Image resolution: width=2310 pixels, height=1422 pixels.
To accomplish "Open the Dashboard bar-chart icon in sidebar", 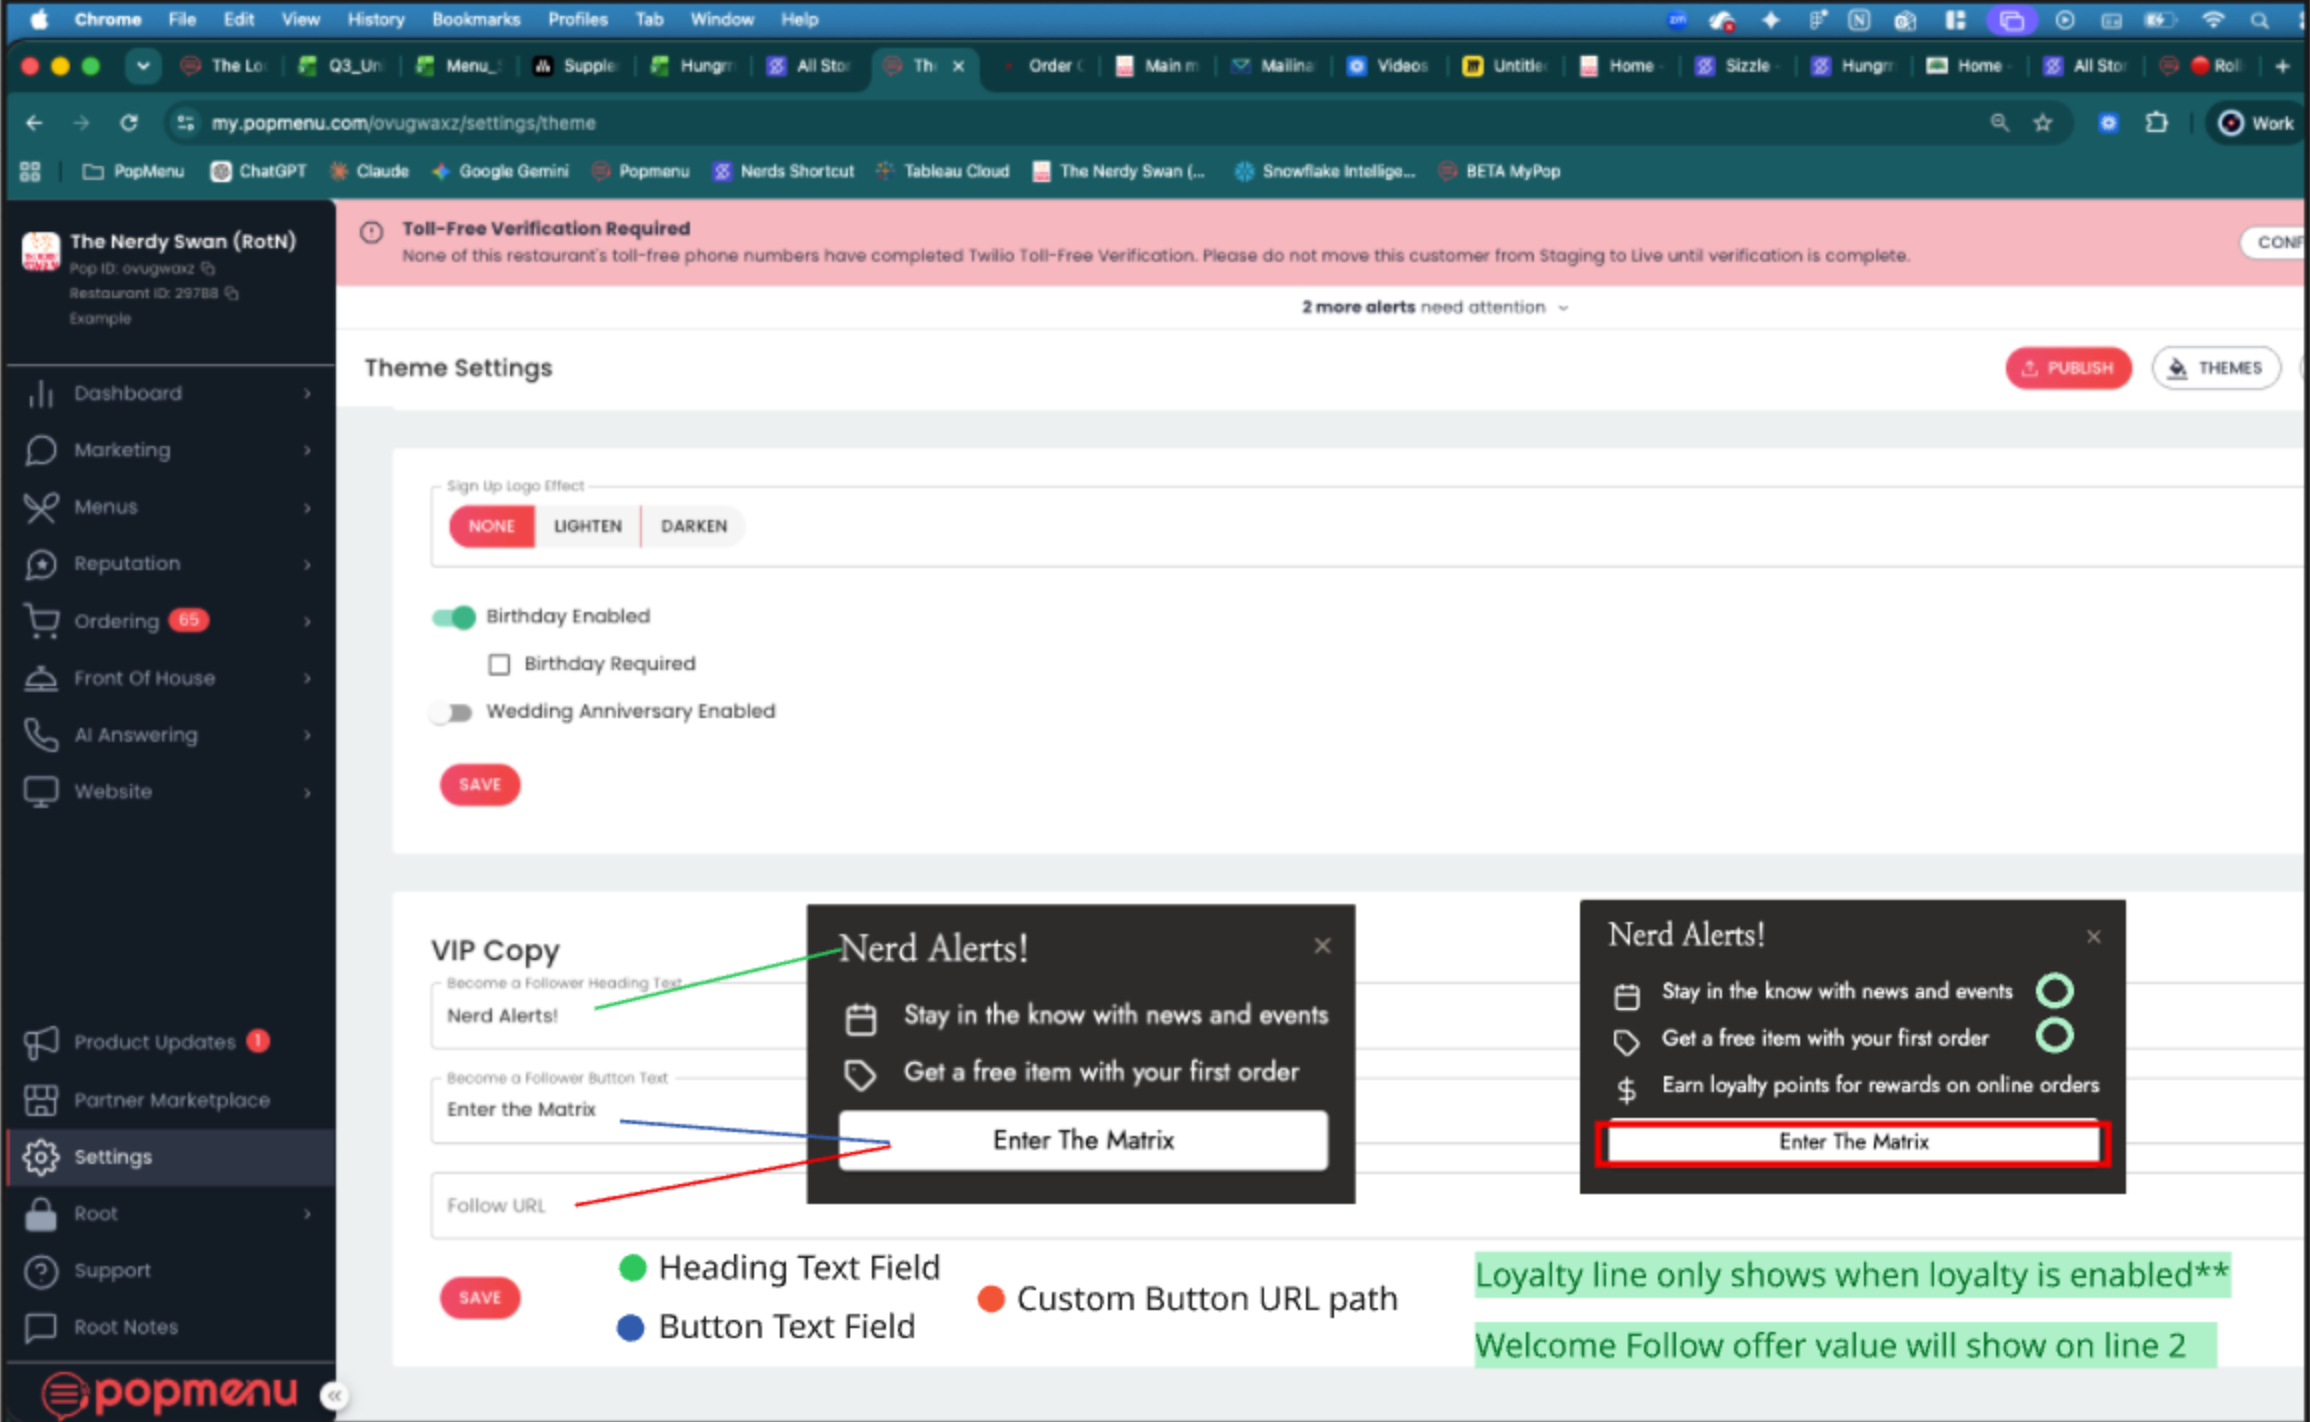I will pos(41,394).
